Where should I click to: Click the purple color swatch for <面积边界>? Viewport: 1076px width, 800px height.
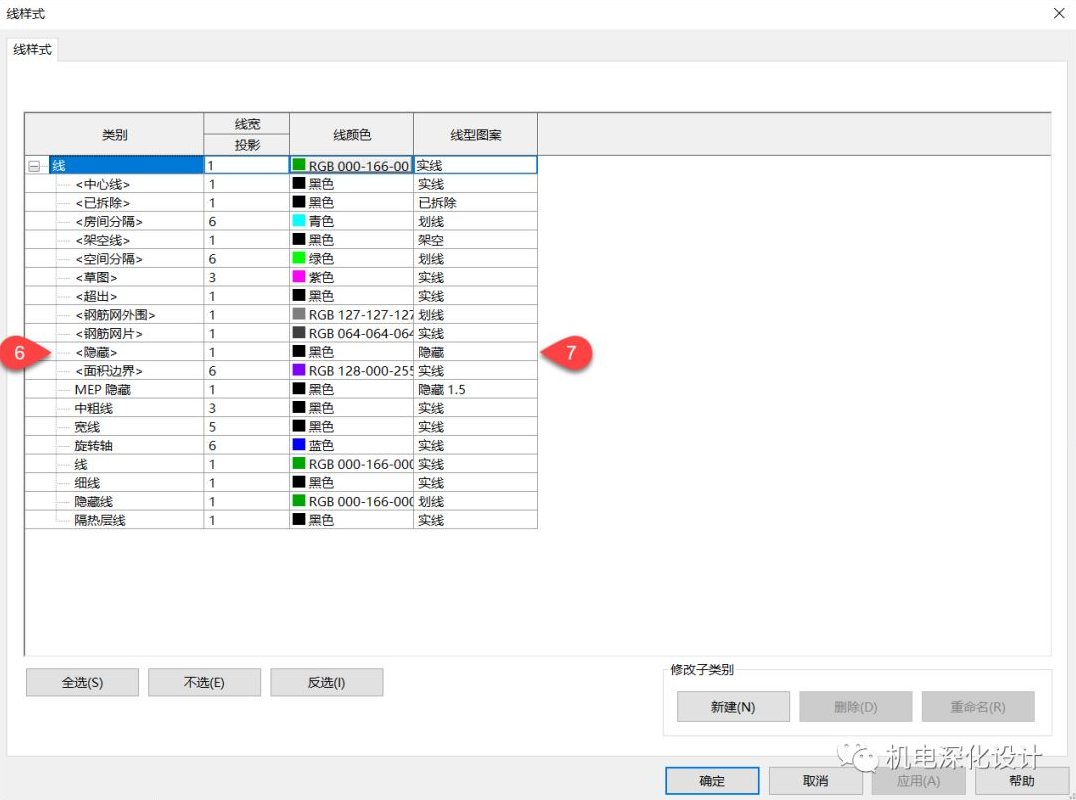(x=299, y=371)
